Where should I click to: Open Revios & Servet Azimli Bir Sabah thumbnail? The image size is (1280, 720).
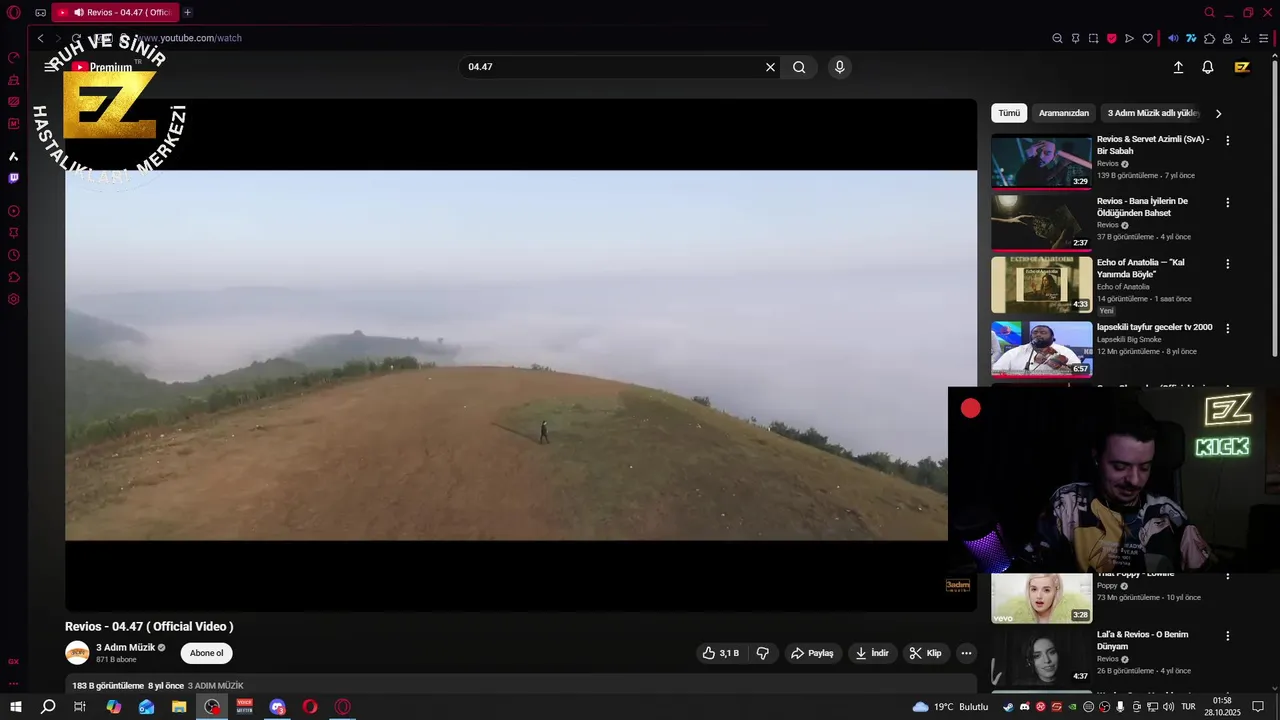tap(1041, 161)
